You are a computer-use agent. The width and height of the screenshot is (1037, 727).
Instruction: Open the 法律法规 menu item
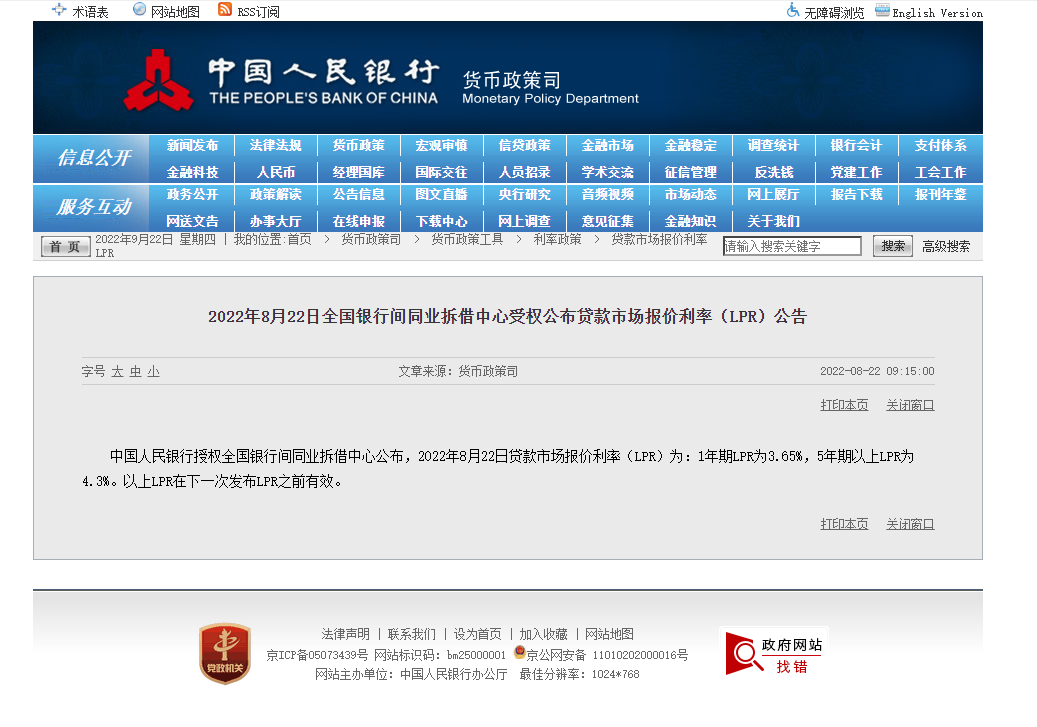[x=276, y=146]
